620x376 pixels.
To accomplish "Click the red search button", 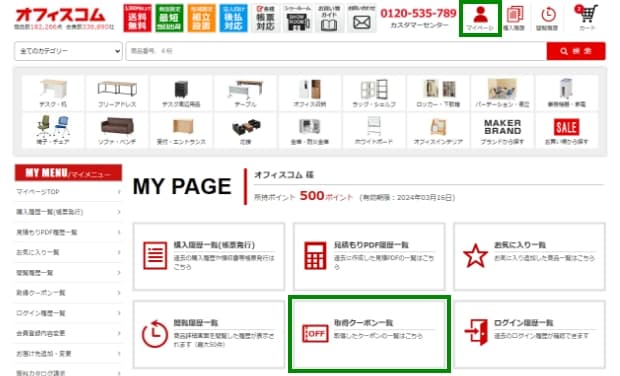I will pos(576,51).
